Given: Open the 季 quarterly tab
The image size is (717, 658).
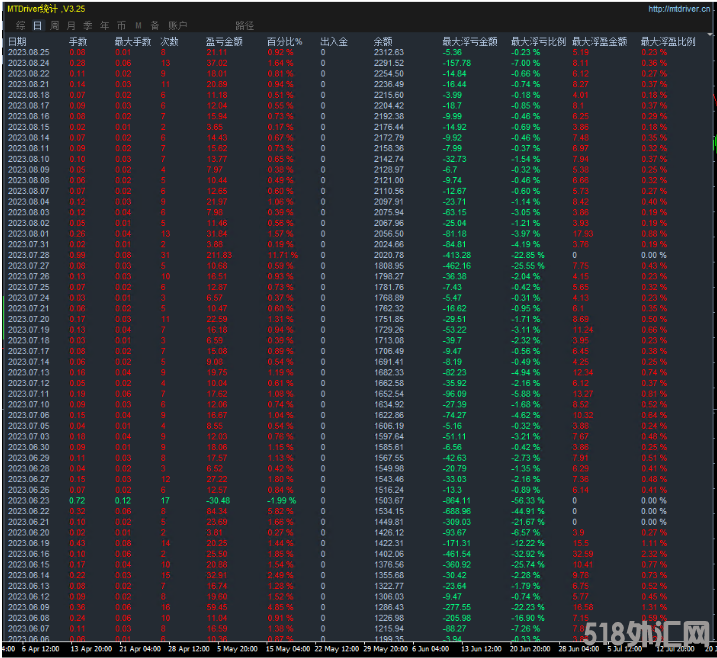Looking at the screenshot, I should (x=88, y=24).
